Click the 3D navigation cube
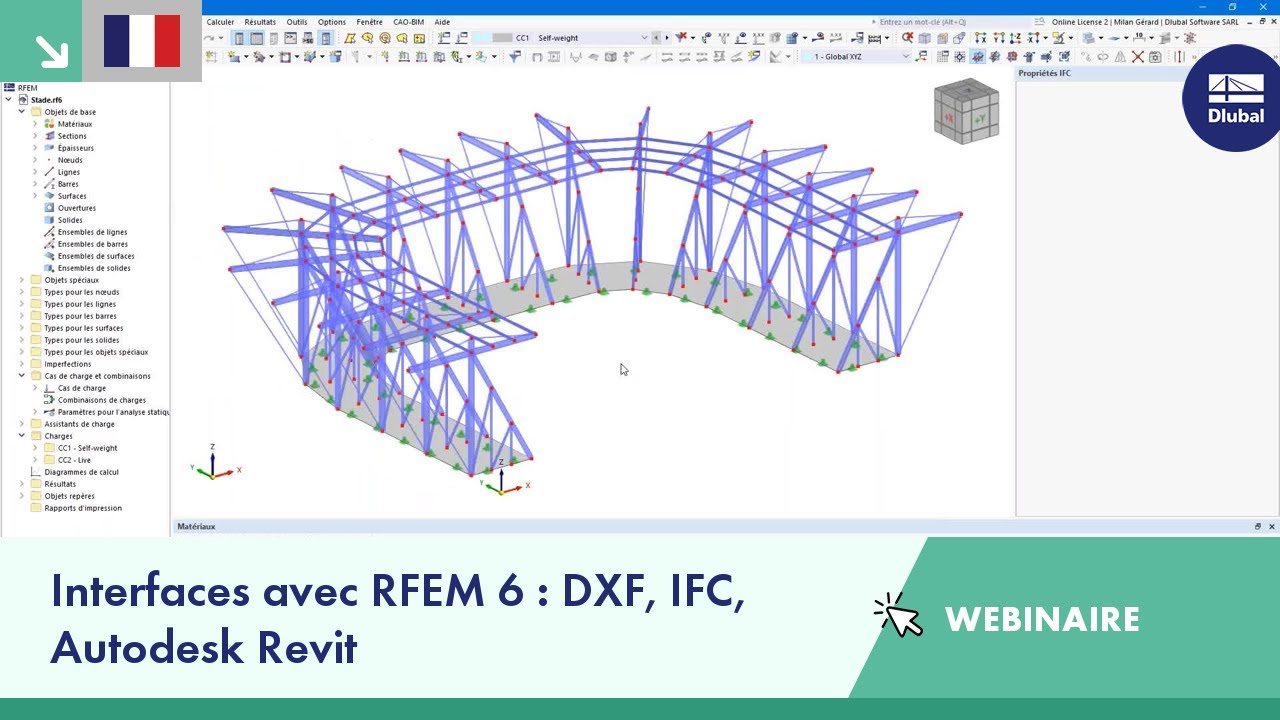Image resolution: width=1280 pixels, height=720 pixels. point(966,111)
